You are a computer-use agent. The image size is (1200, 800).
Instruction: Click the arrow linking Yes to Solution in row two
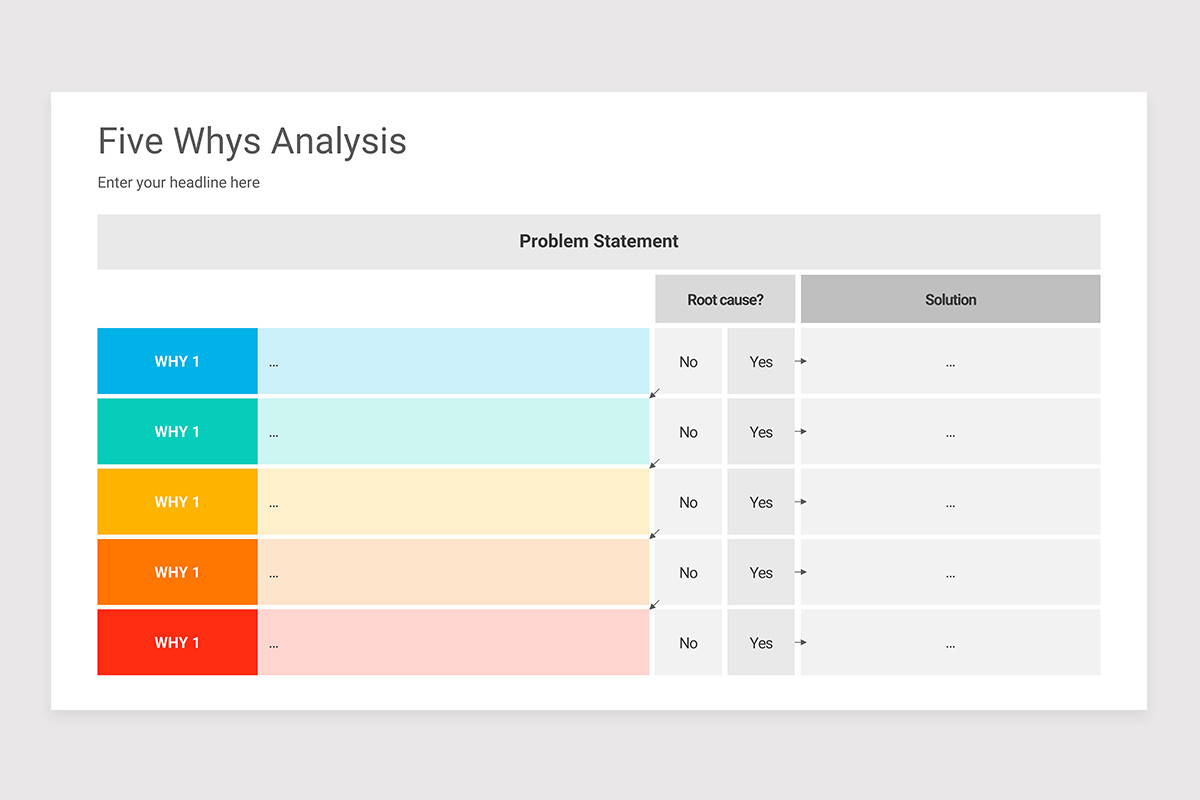coord(800,431)
